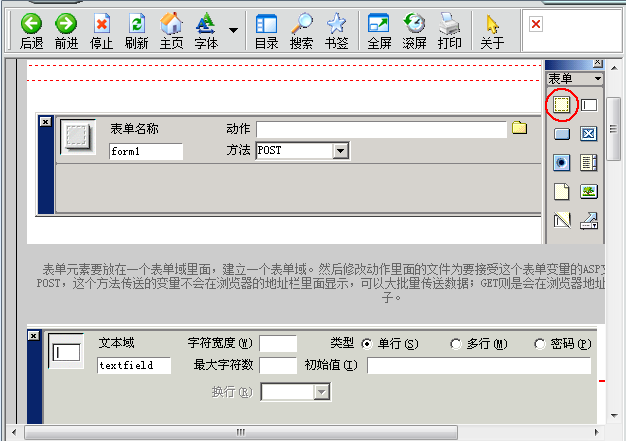
Task: Click the yellow folder browse icon beside 动作
Action: pos(519,128)
